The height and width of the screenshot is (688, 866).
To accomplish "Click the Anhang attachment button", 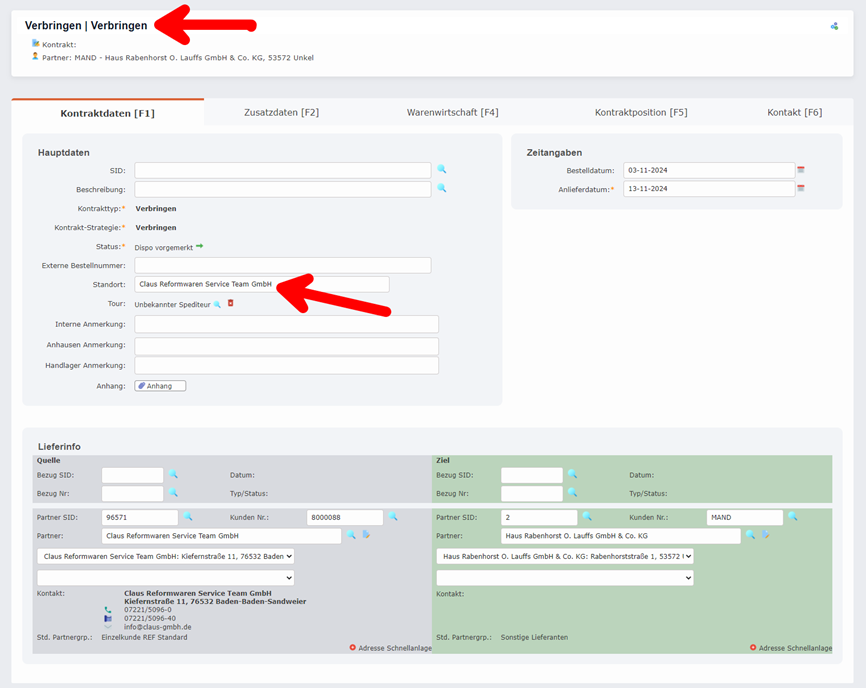I will [160, 386].
